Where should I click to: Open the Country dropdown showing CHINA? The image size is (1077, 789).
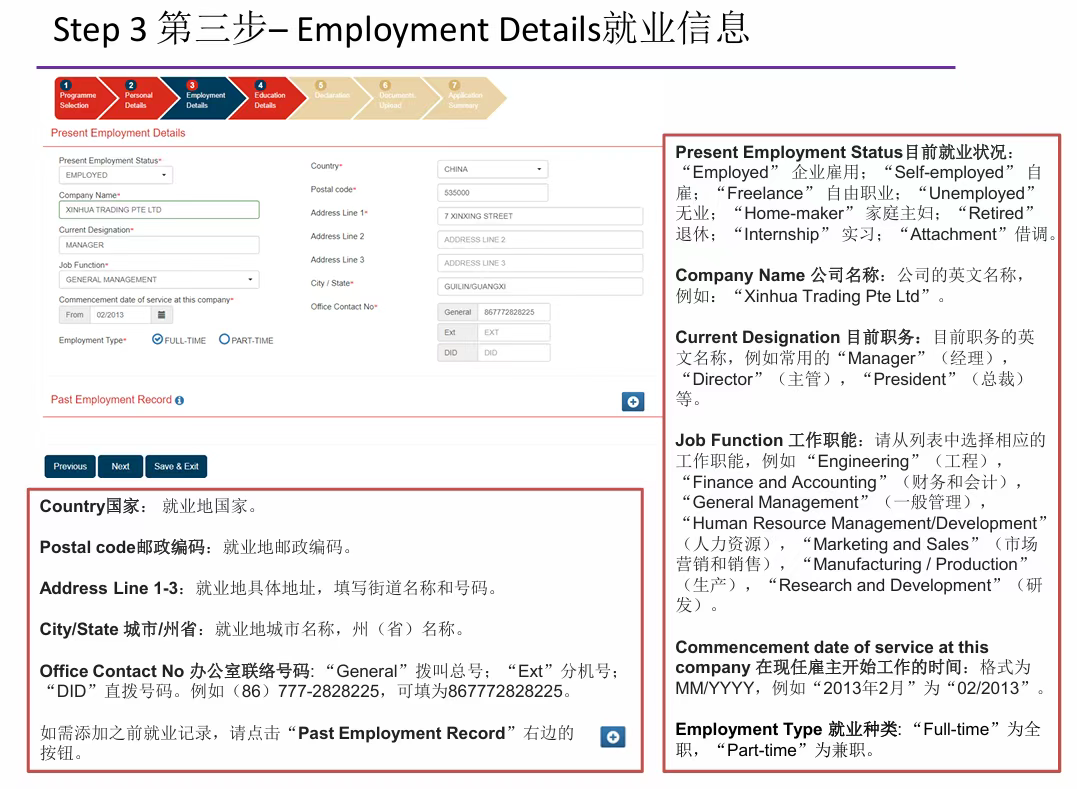(492, 169)
